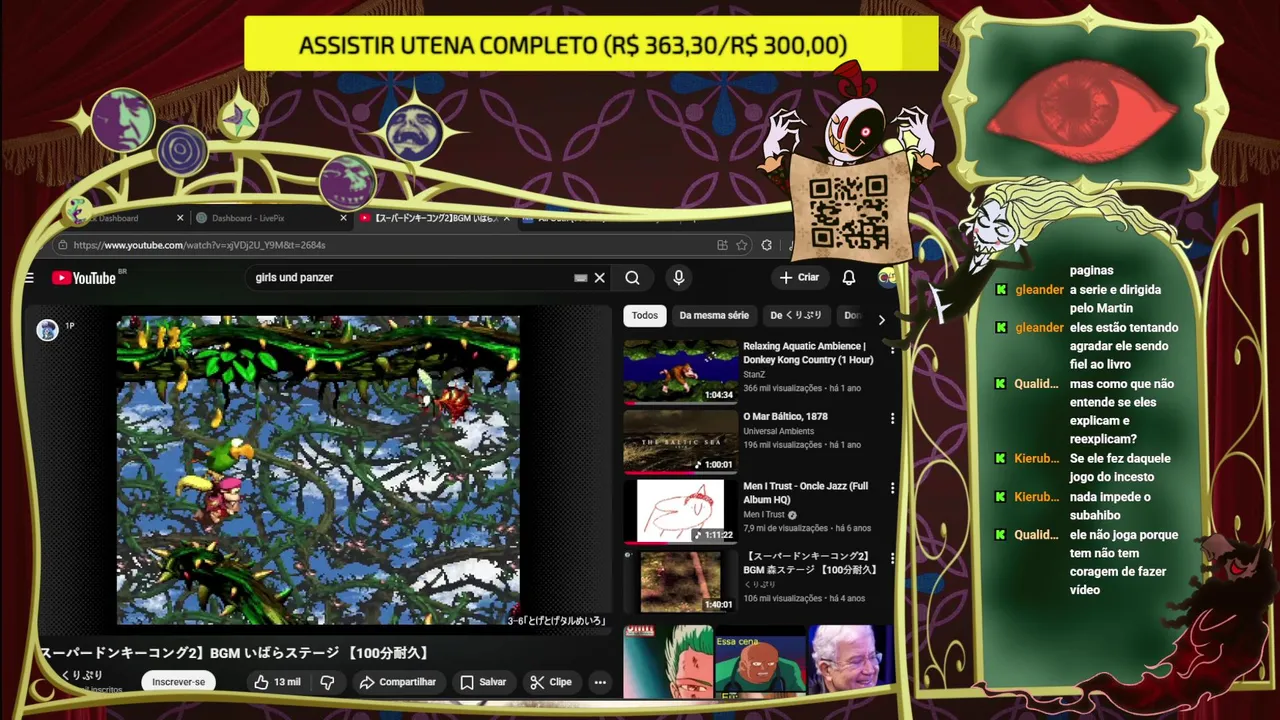Click the 'ele não joga porque' chat message
This screenshot has width=1280, height=720.
coord(1124,562)
